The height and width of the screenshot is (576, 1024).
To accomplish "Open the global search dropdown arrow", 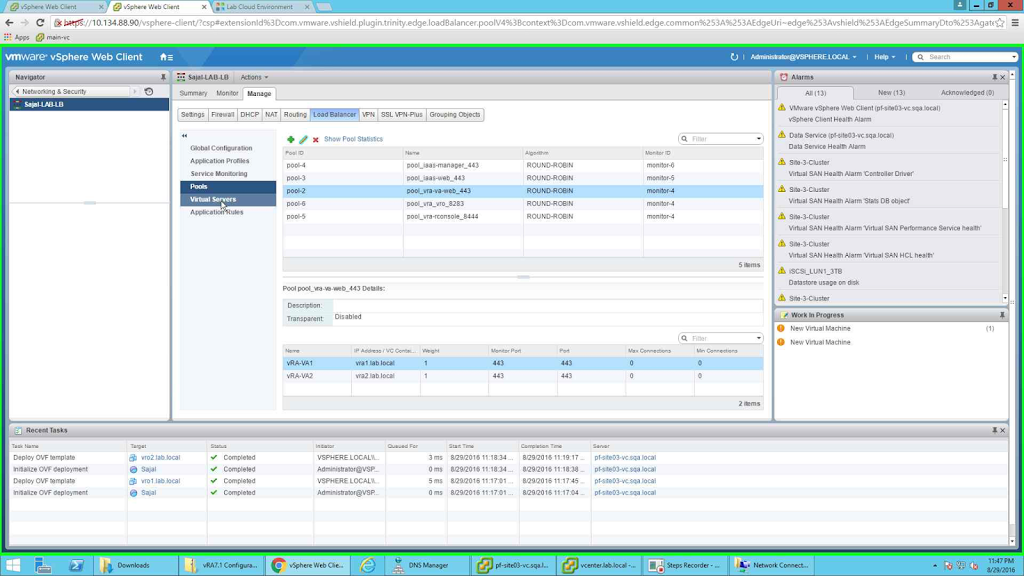I will 1014,57.
